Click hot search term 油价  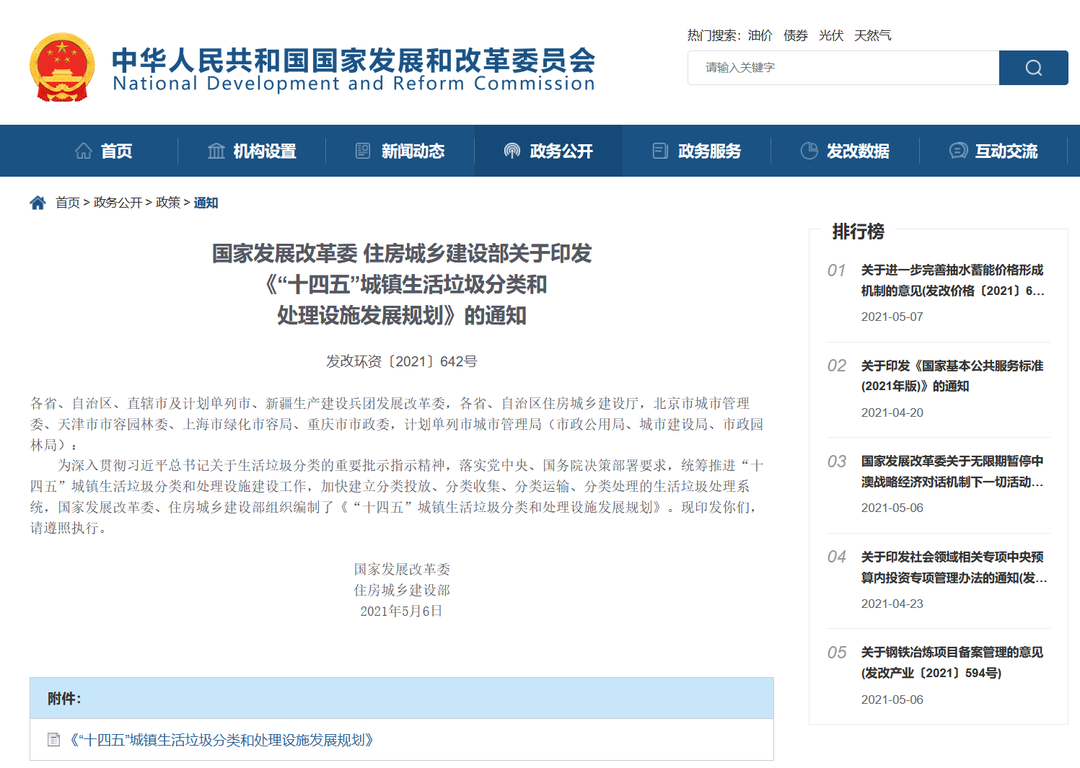760,35
